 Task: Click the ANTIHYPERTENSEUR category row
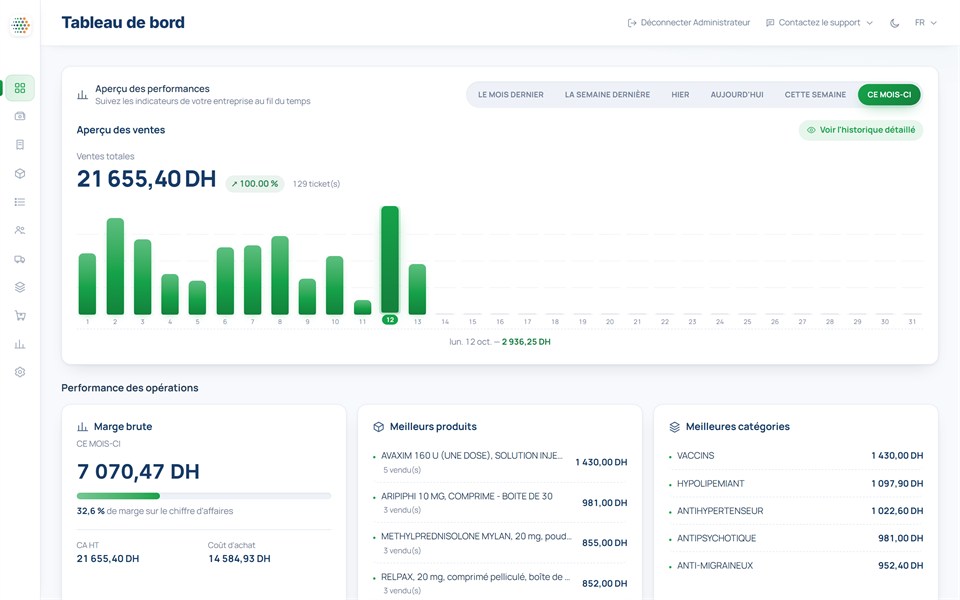click(x=796, y=511)
